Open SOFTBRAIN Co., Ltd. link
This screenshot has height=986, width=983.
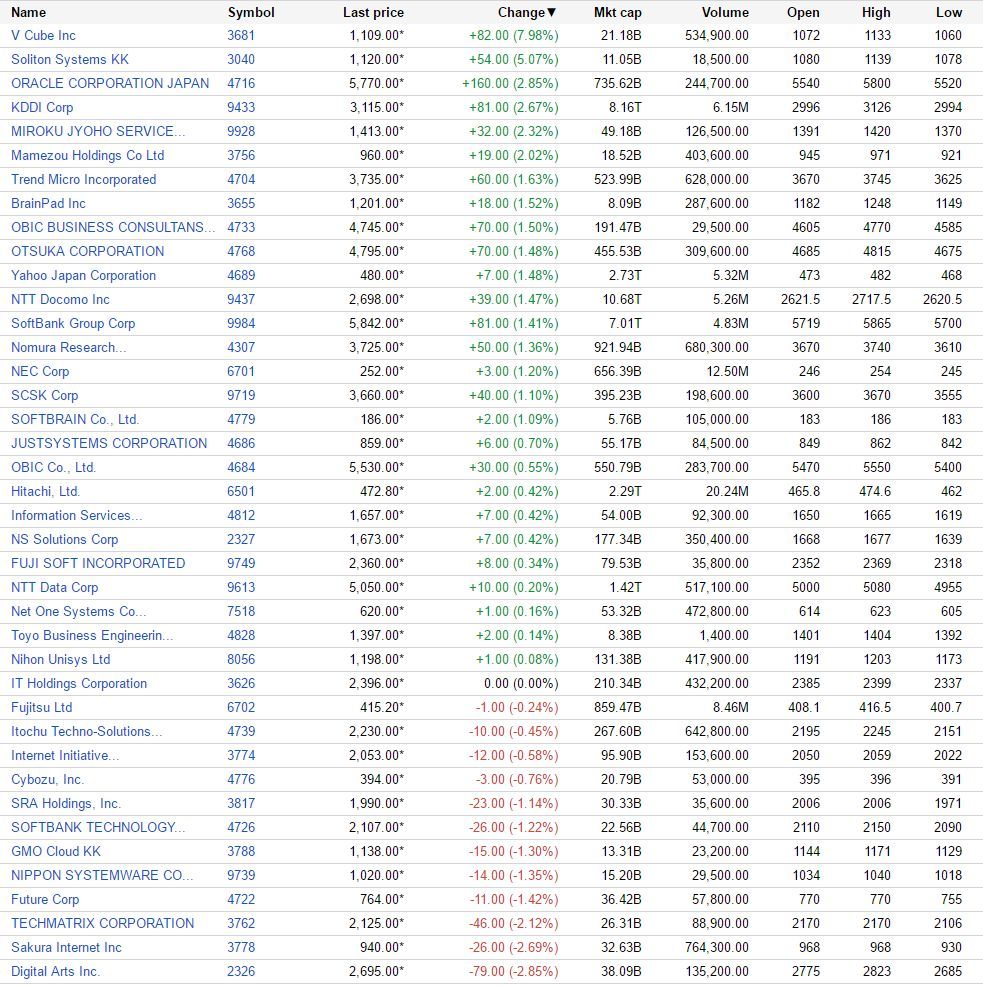click(75, 419)
